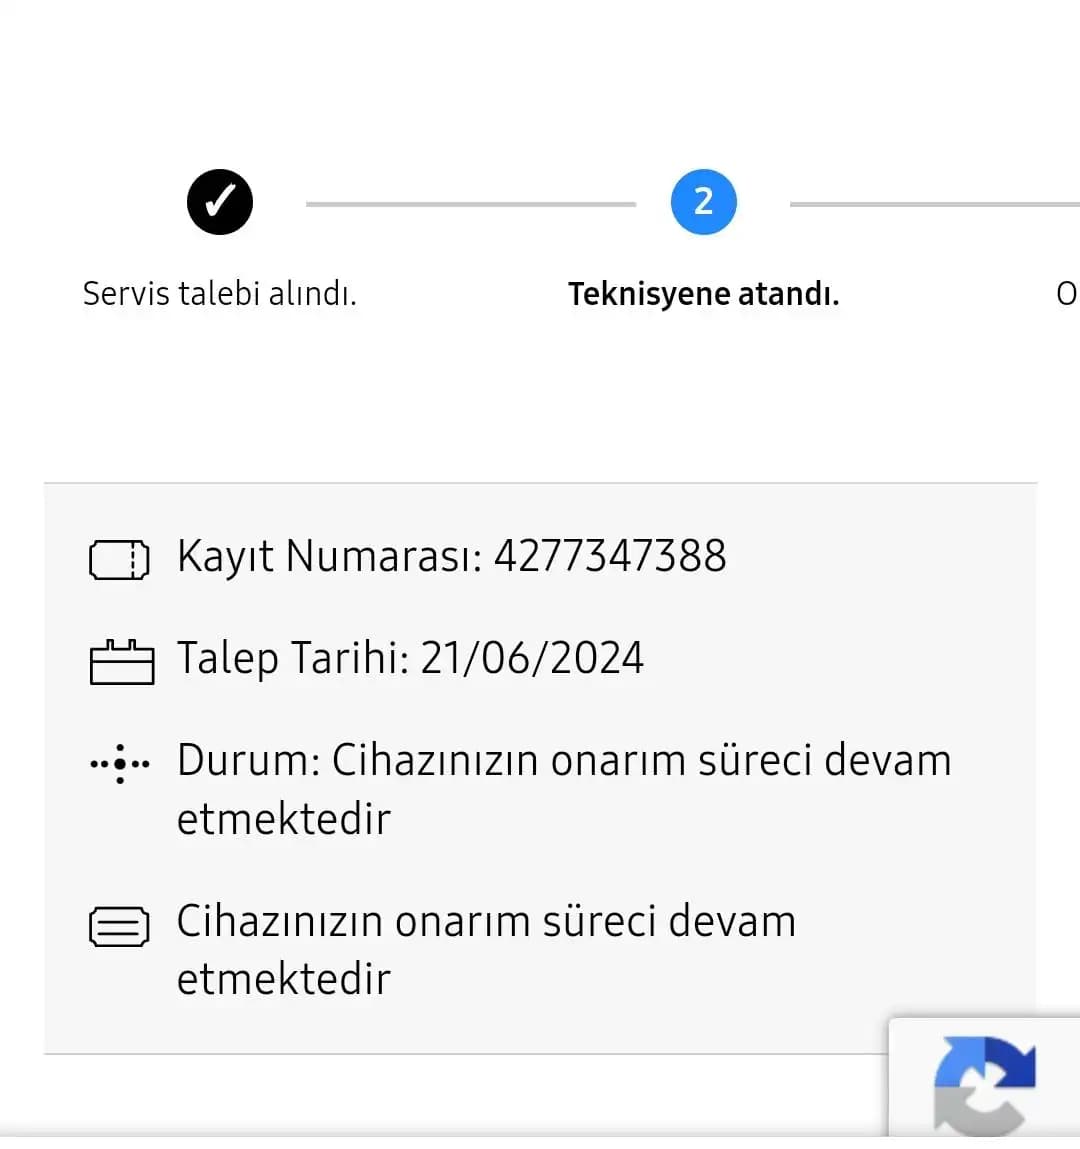Click the progress line after step 2

point(934,204)
